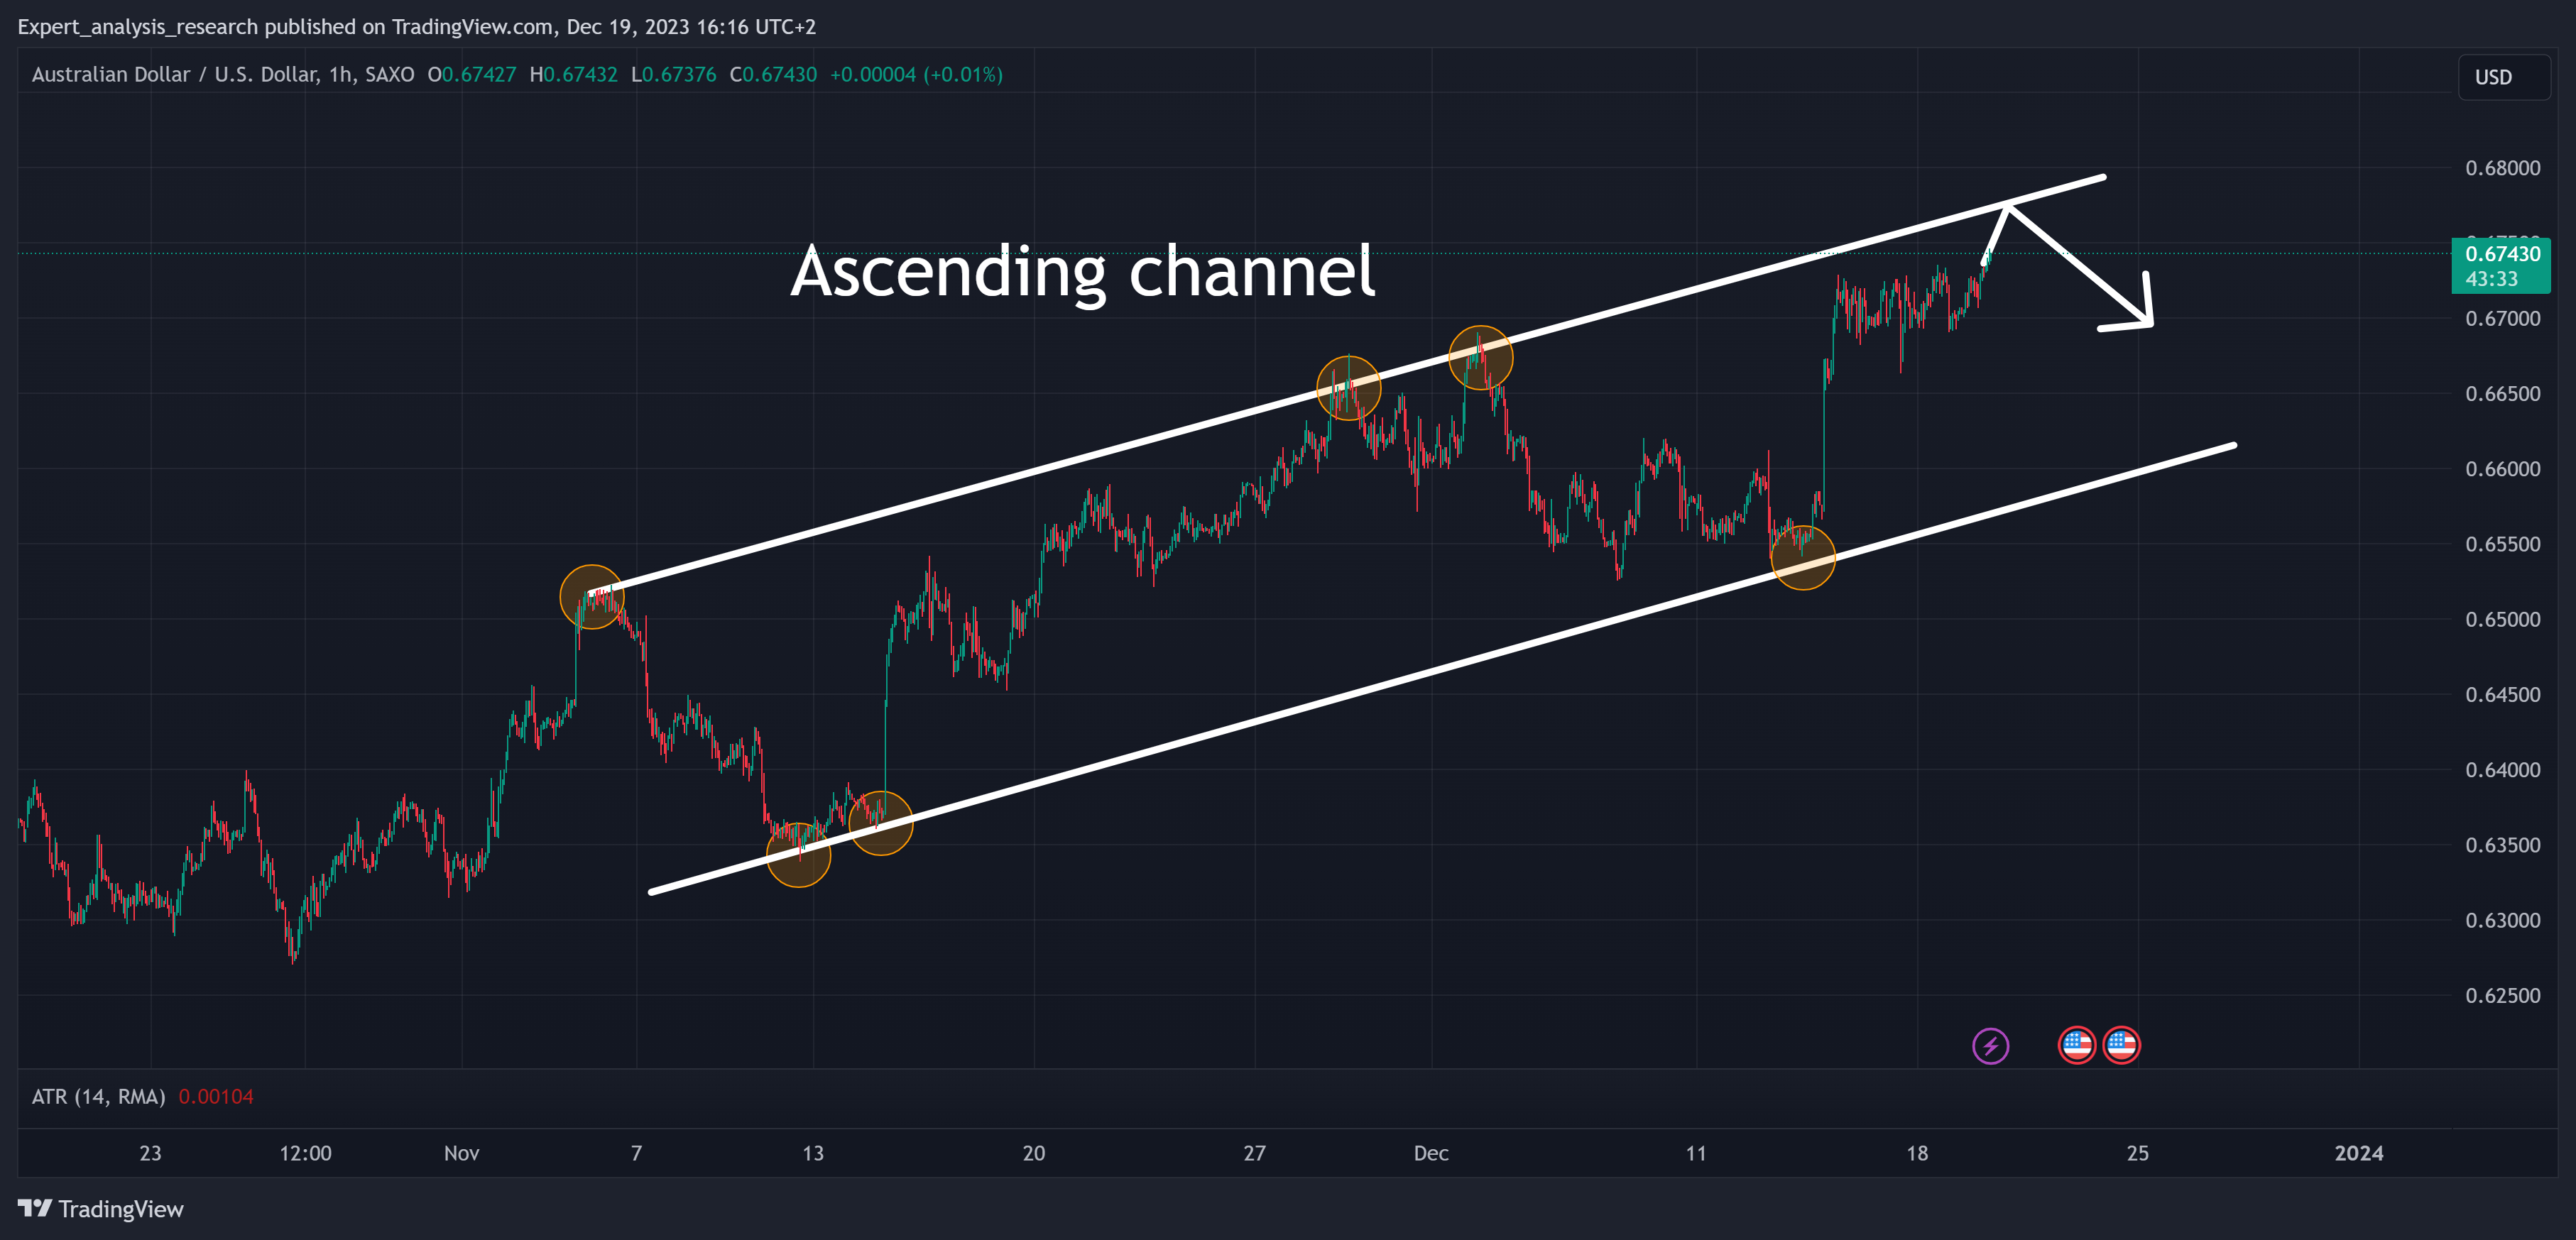Click the low value L0.67376
2576x1240 pixels.
click(673, 74)
